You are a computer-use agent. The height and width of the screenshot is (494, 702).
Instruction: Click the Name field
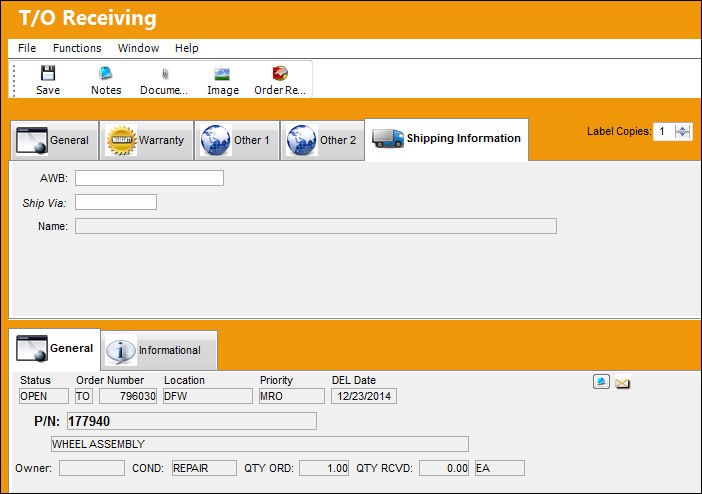[x=316, y=226]
